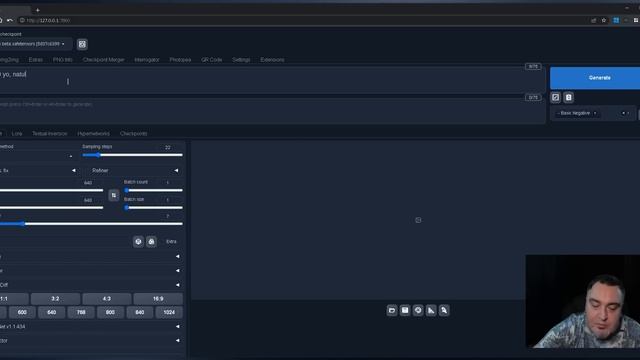
Task: Bookmark the page with the star icon
Action: tap(604, 20)
